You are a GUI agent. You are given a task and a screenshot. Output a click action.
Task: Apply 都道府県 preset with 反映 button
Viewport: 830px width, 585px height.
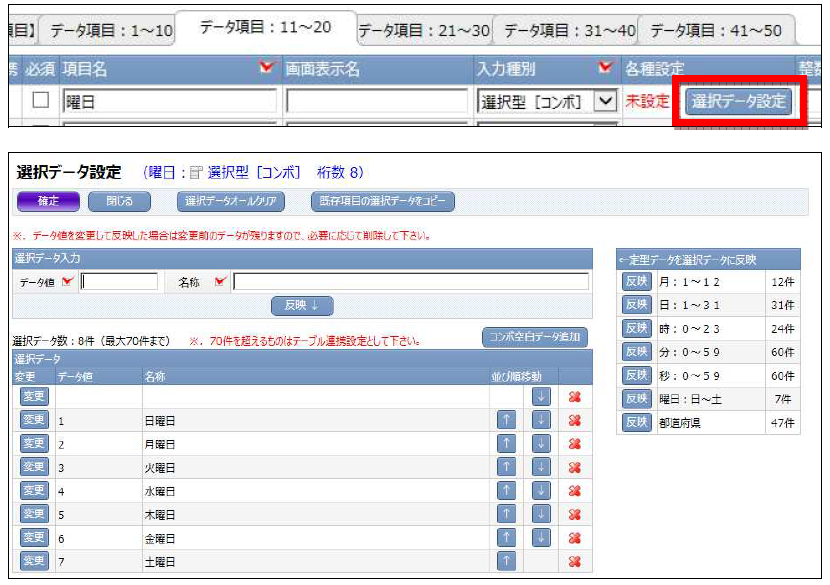point(637,422)
